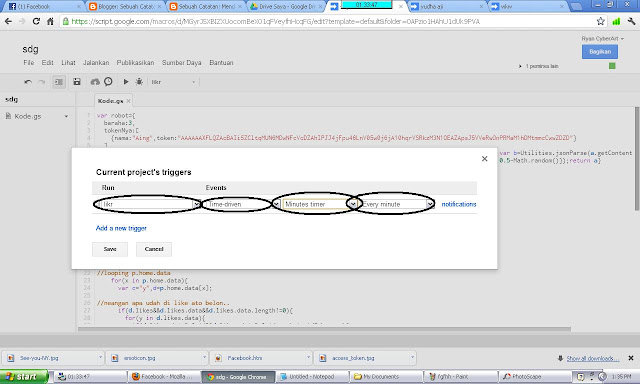Viewport: 640px width, 384px height.
Task: Click the blue Bagikan share button
Action: point(600,51)
